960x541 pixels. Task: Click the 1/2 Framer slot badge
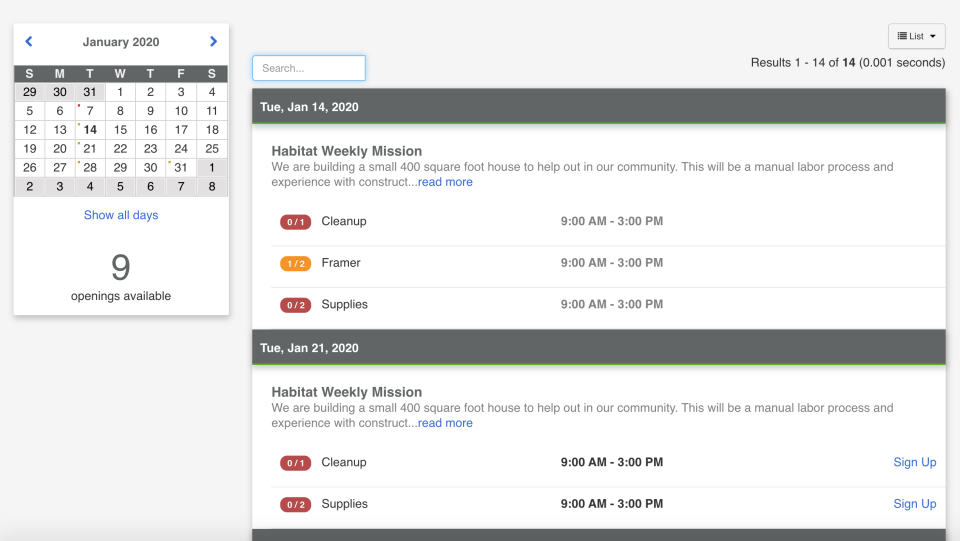coord(295,263)
